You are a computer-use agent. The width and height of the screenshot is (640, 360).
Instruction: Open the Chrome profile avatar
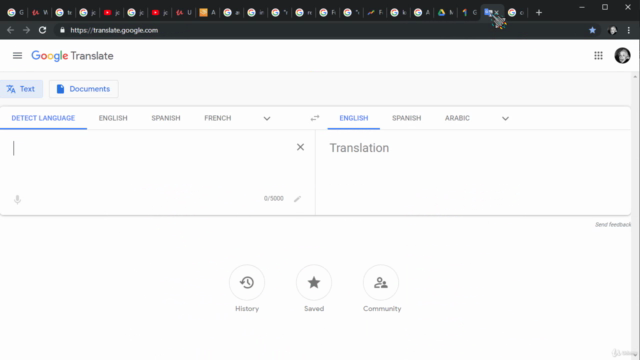click(612, 30)
